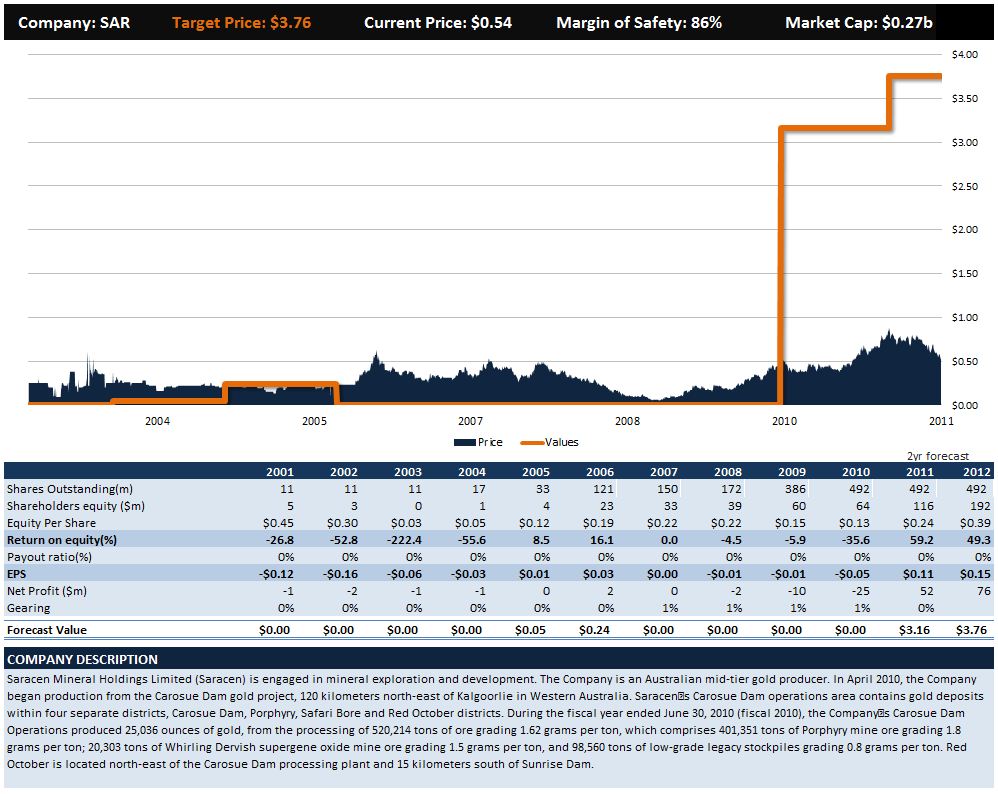Click the $2.50 y-axis label
This screenshot has width=998, height=794.
[x=965, y=187]
